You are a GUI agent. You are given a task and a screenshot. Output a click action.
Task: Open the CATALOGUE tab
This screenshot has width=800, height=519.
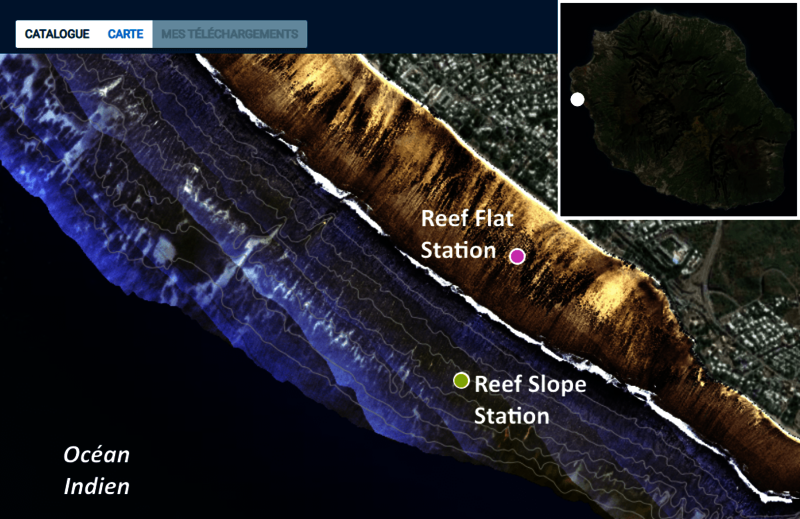pyautogui.click(x=57, y=34)
